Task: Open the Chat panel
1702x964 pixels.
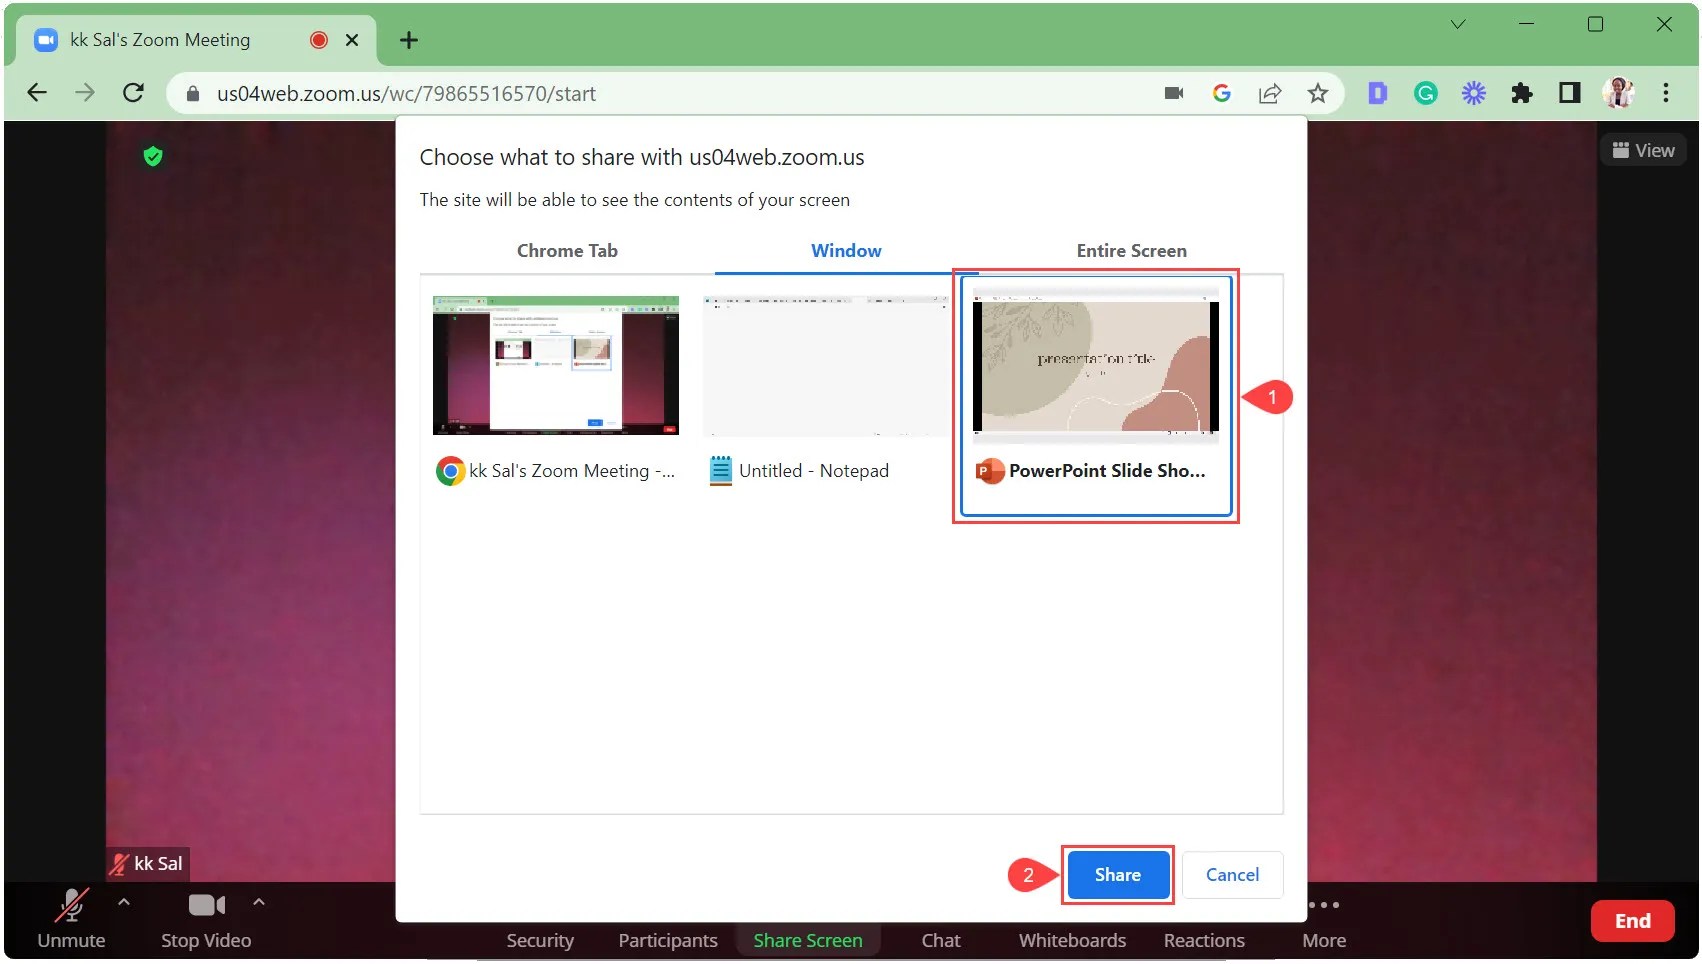Action: 939,940
